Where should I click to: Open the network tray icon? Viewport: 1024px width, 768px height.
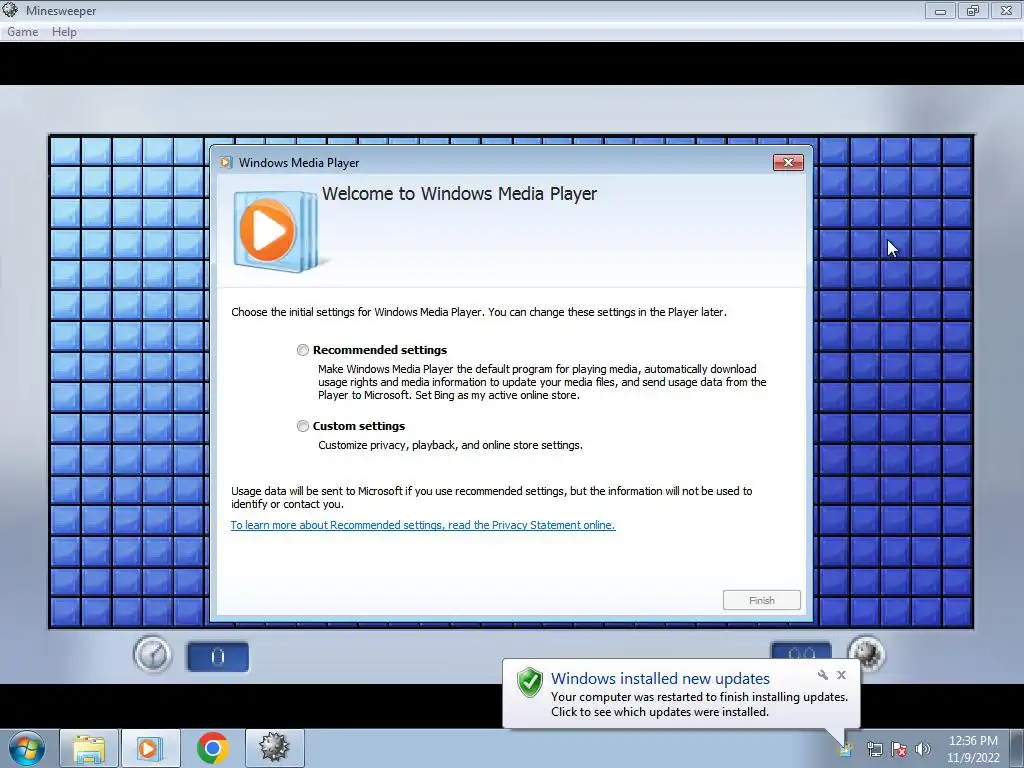(x=874, y=749)
